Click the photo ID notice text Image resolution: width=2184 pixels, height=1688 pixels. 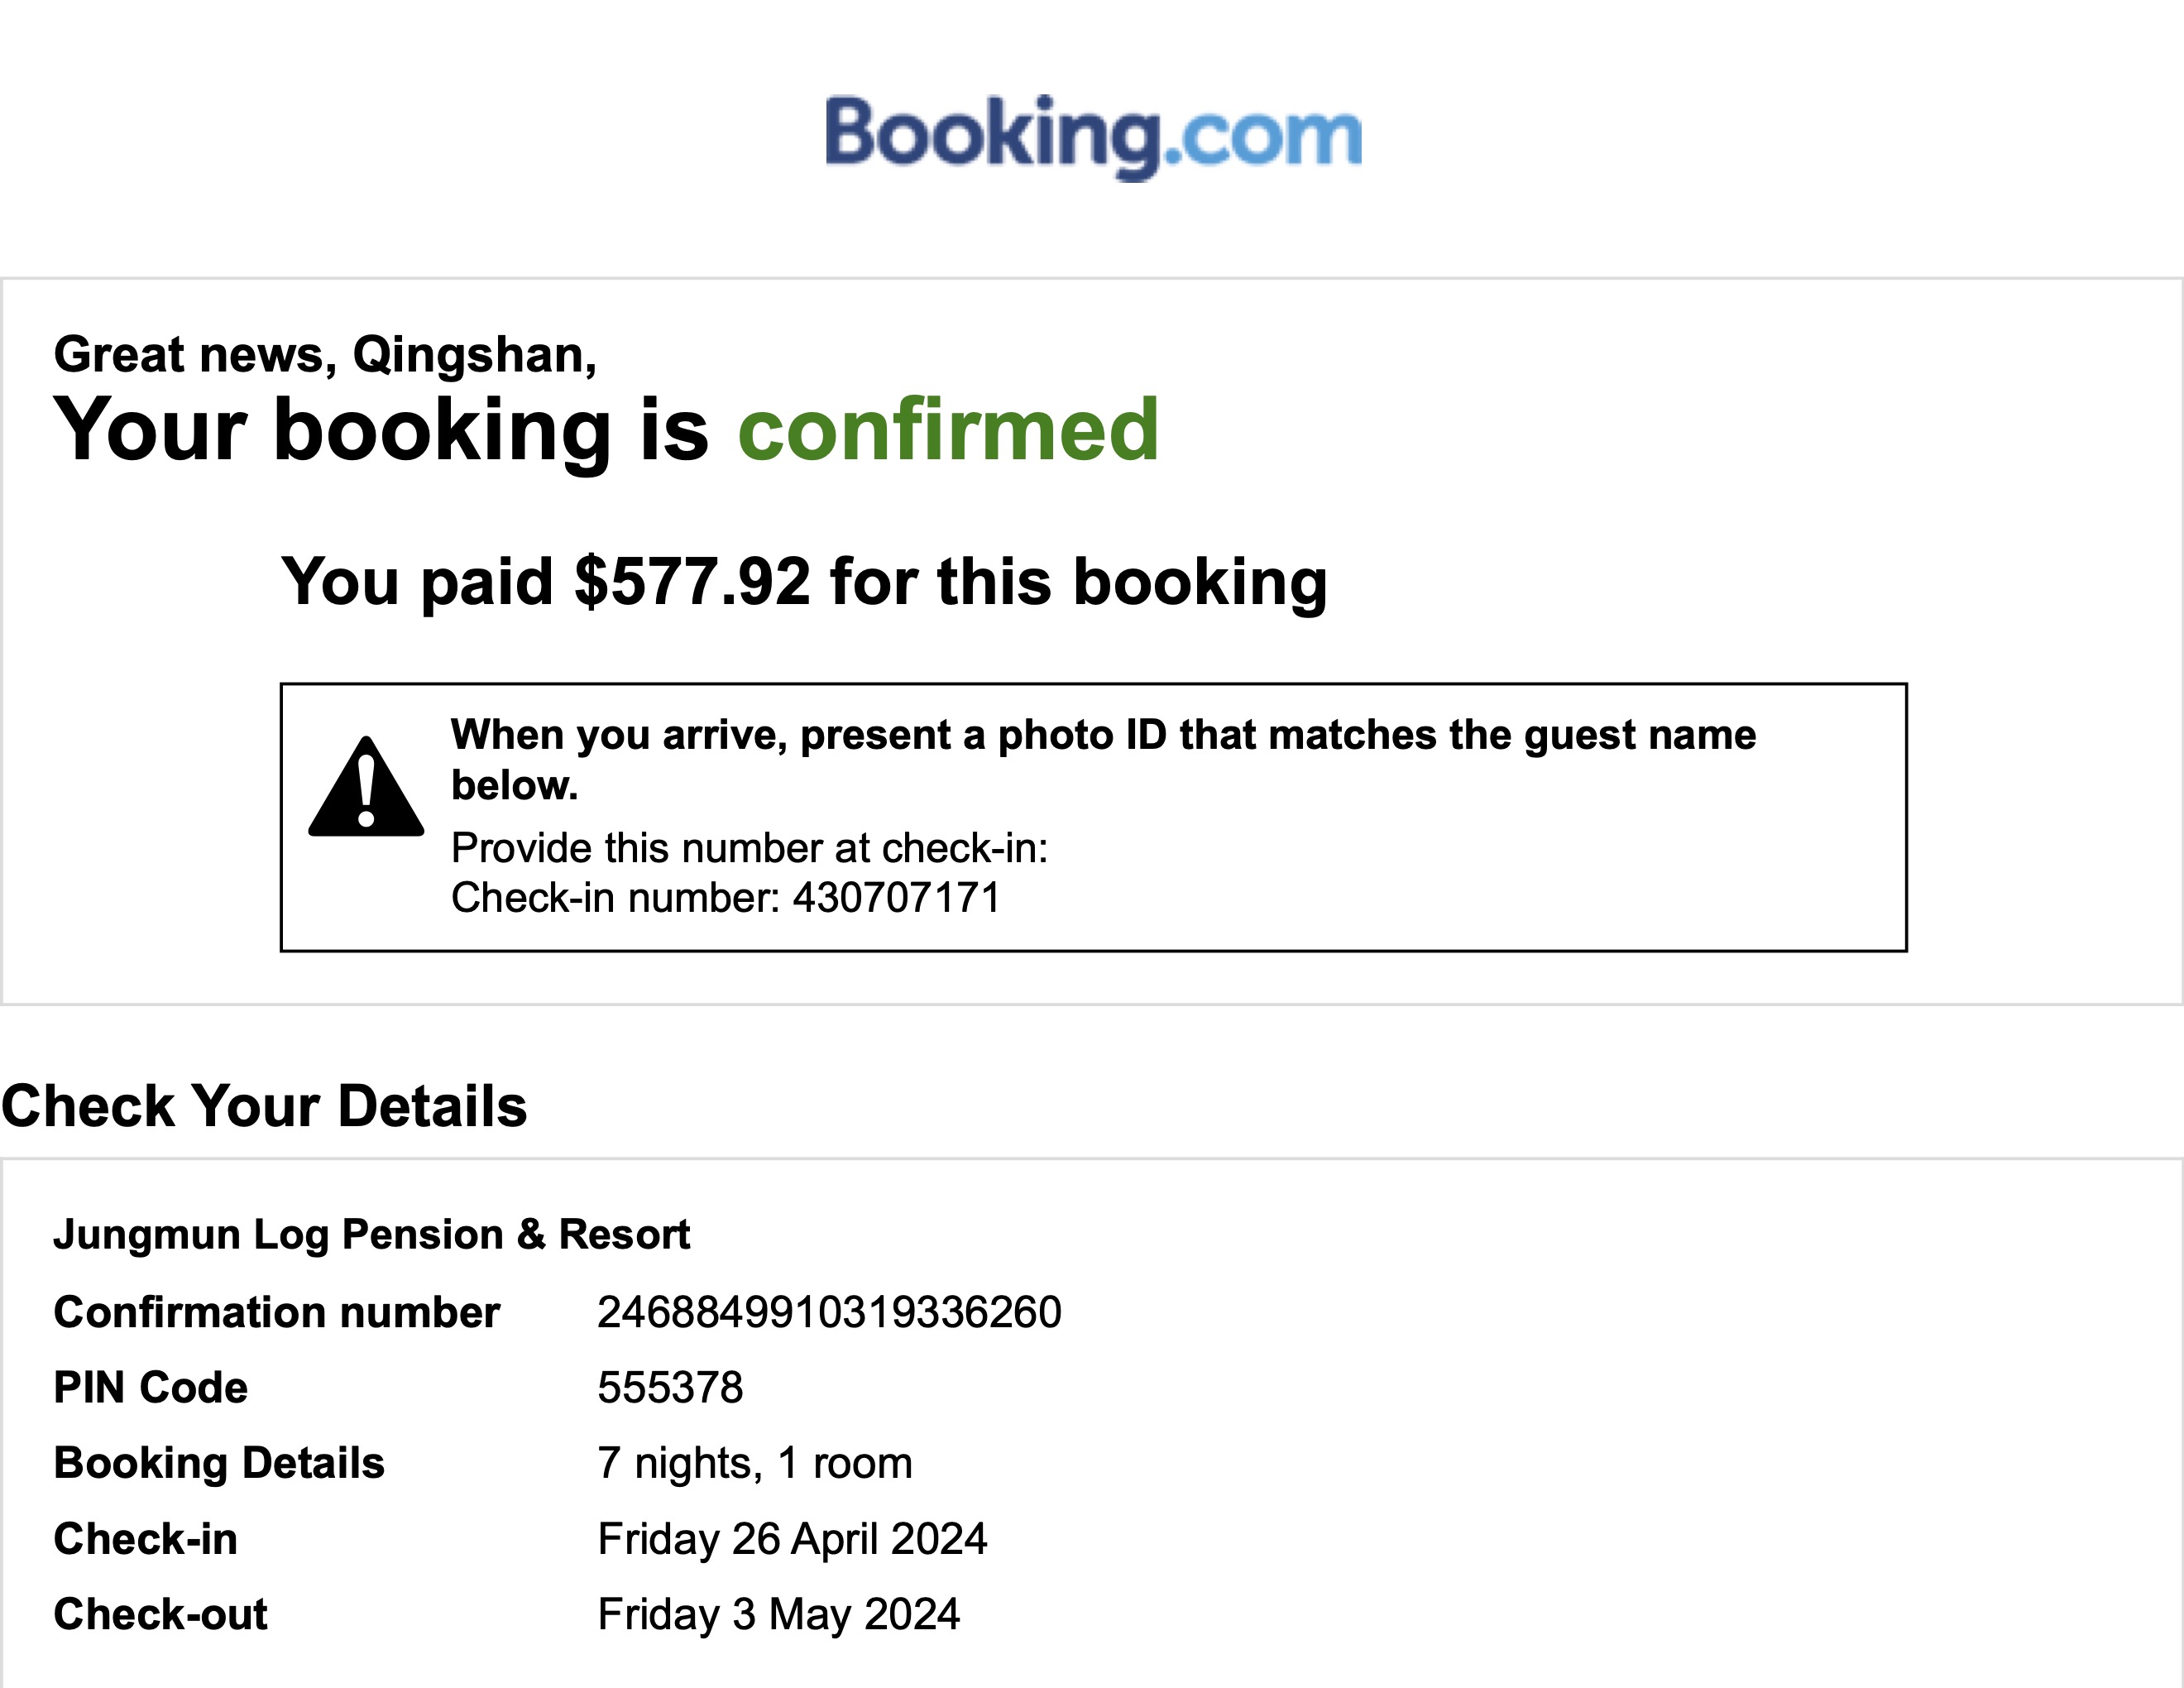coord(1102,759)
